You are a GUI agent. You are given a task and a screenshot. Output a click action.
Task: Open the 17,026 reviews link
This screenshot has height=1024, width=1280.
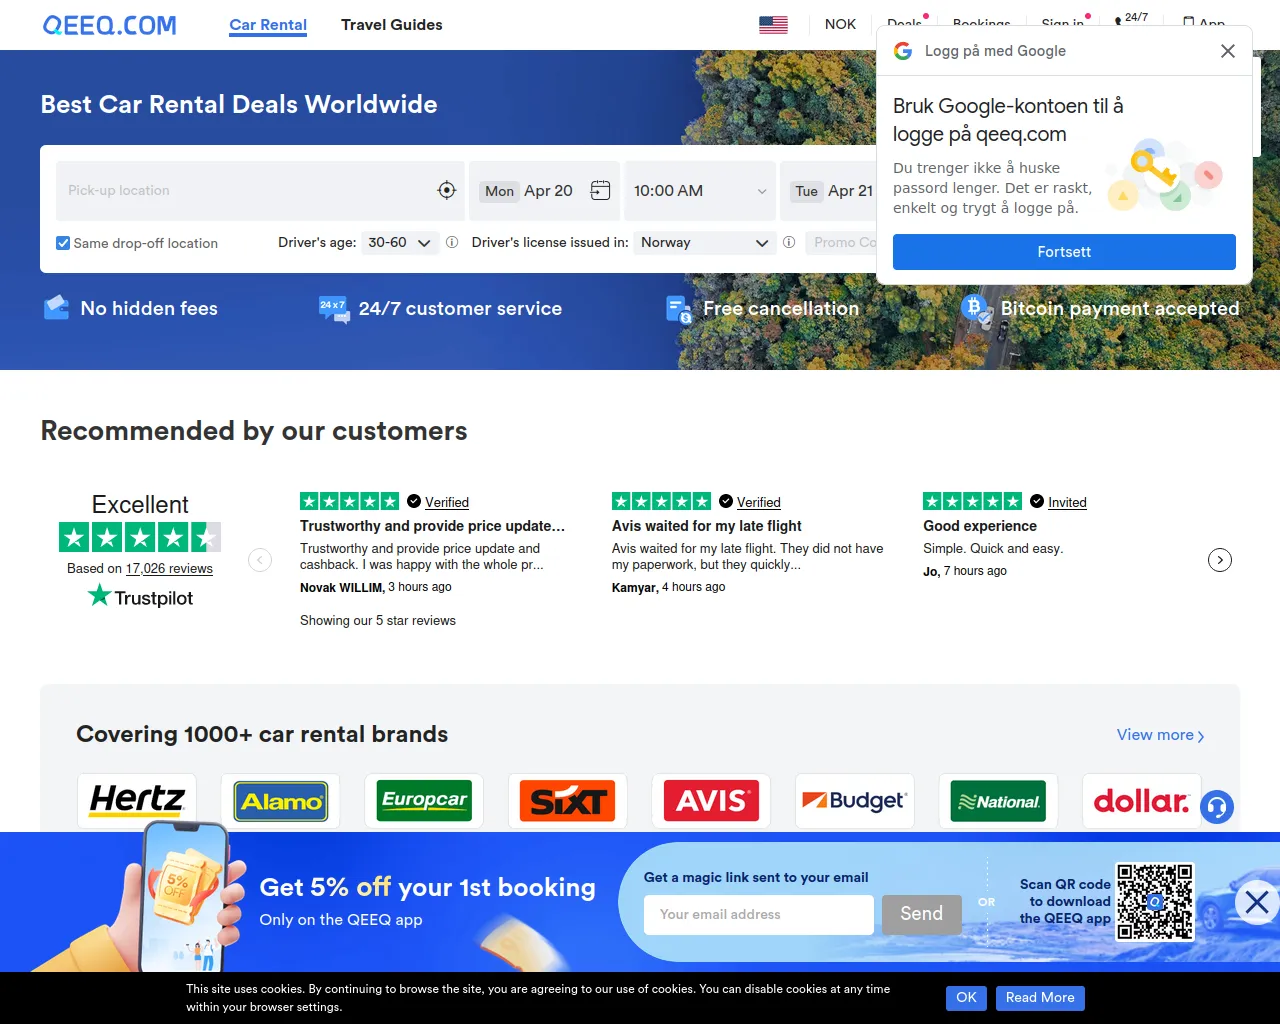169,568
